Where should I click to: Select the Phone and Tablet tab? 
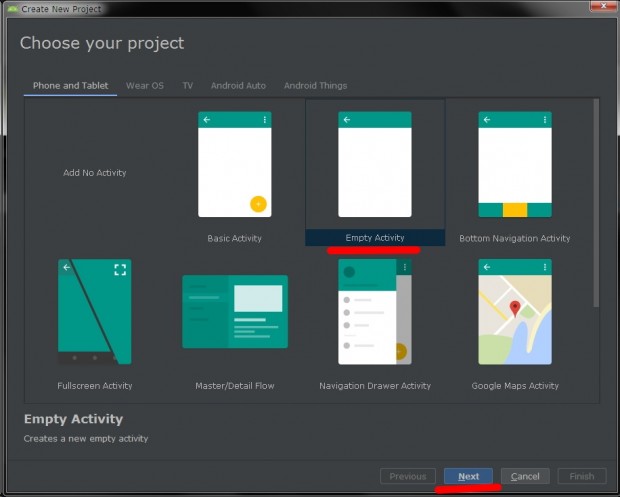tap(70, 86)
